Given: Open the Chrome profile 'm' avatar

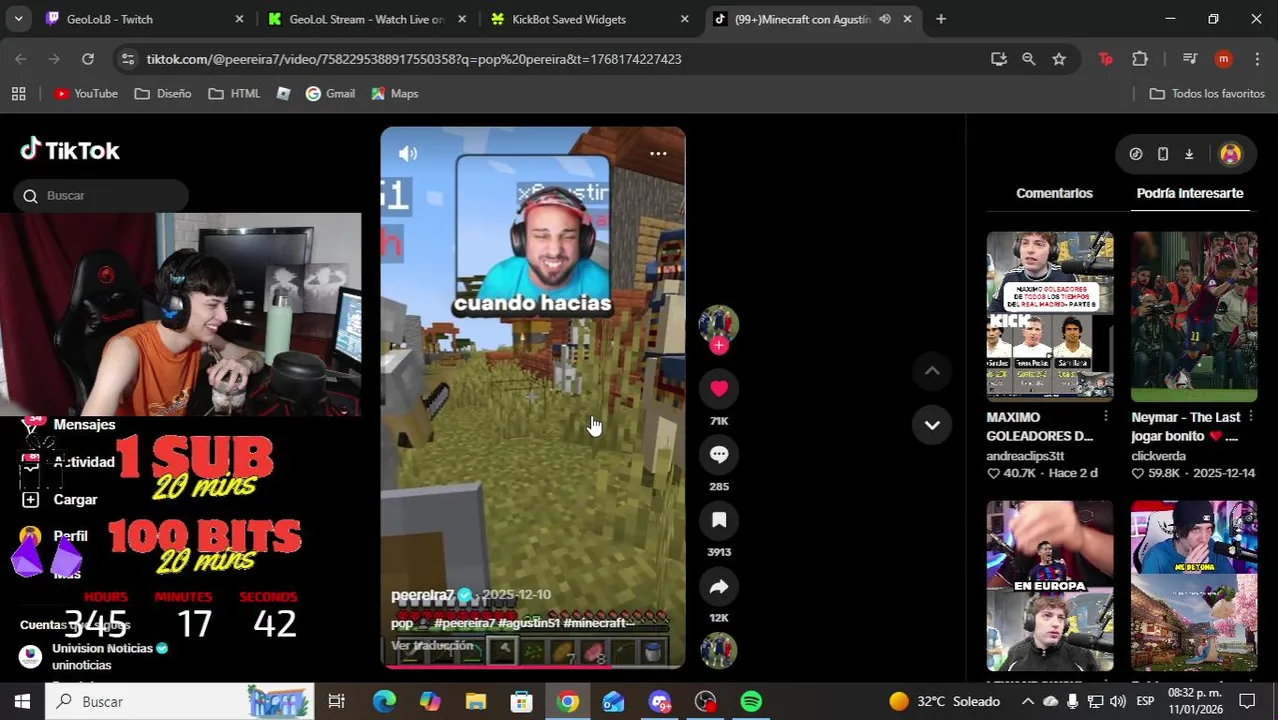Looking at the screenshot, I should click(x=1223, y=59).
